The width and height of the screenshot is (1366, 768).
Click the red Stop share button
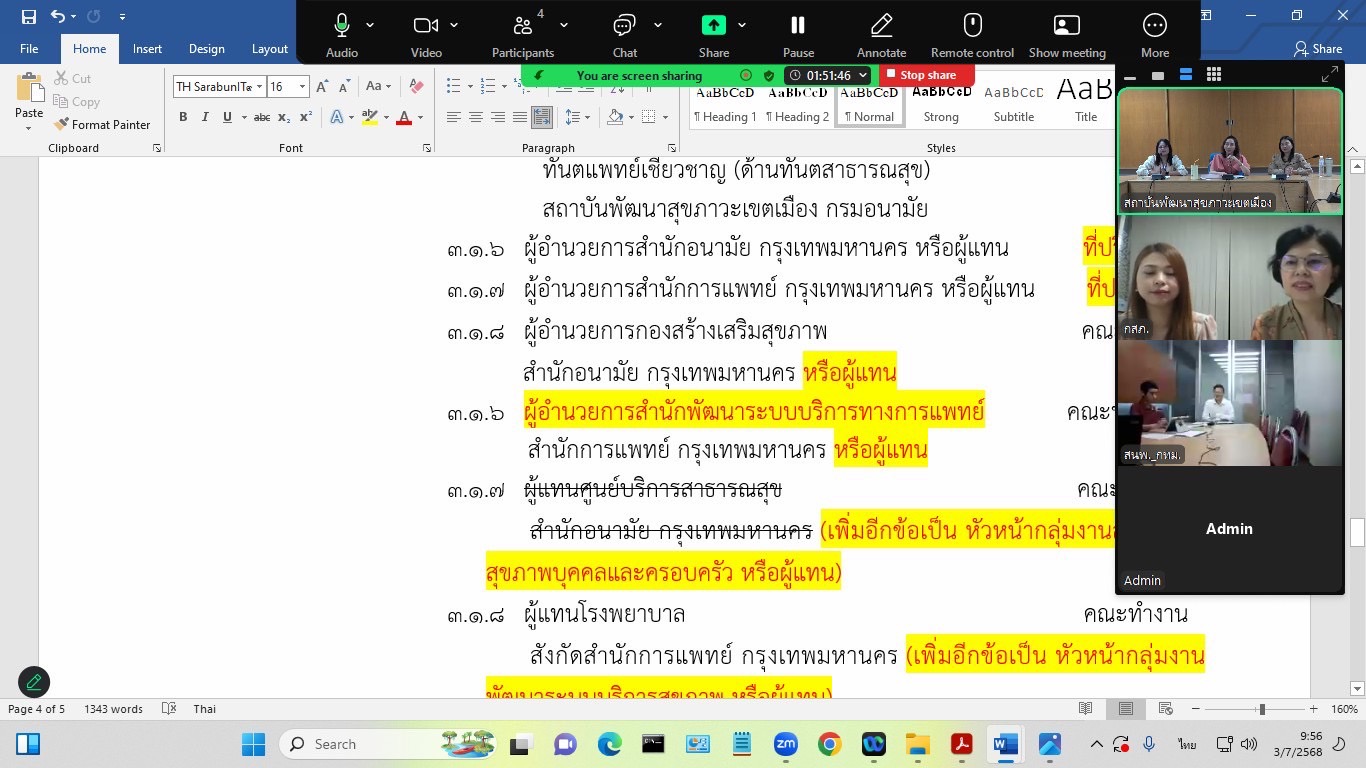927,75
